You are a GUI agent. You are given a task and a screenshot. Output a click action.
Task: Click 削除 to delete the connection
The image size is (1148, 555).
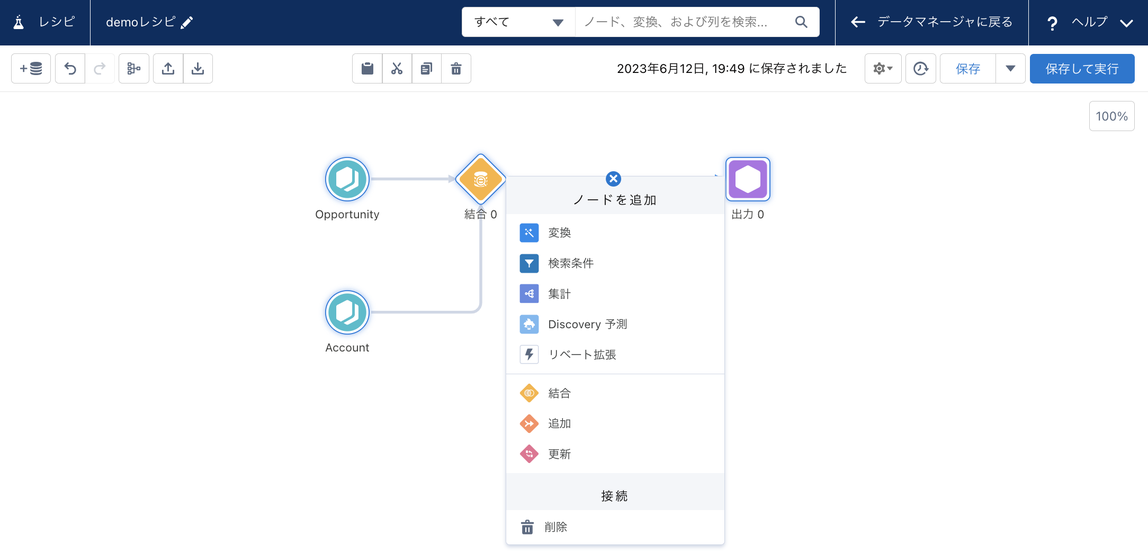[615, 527]
